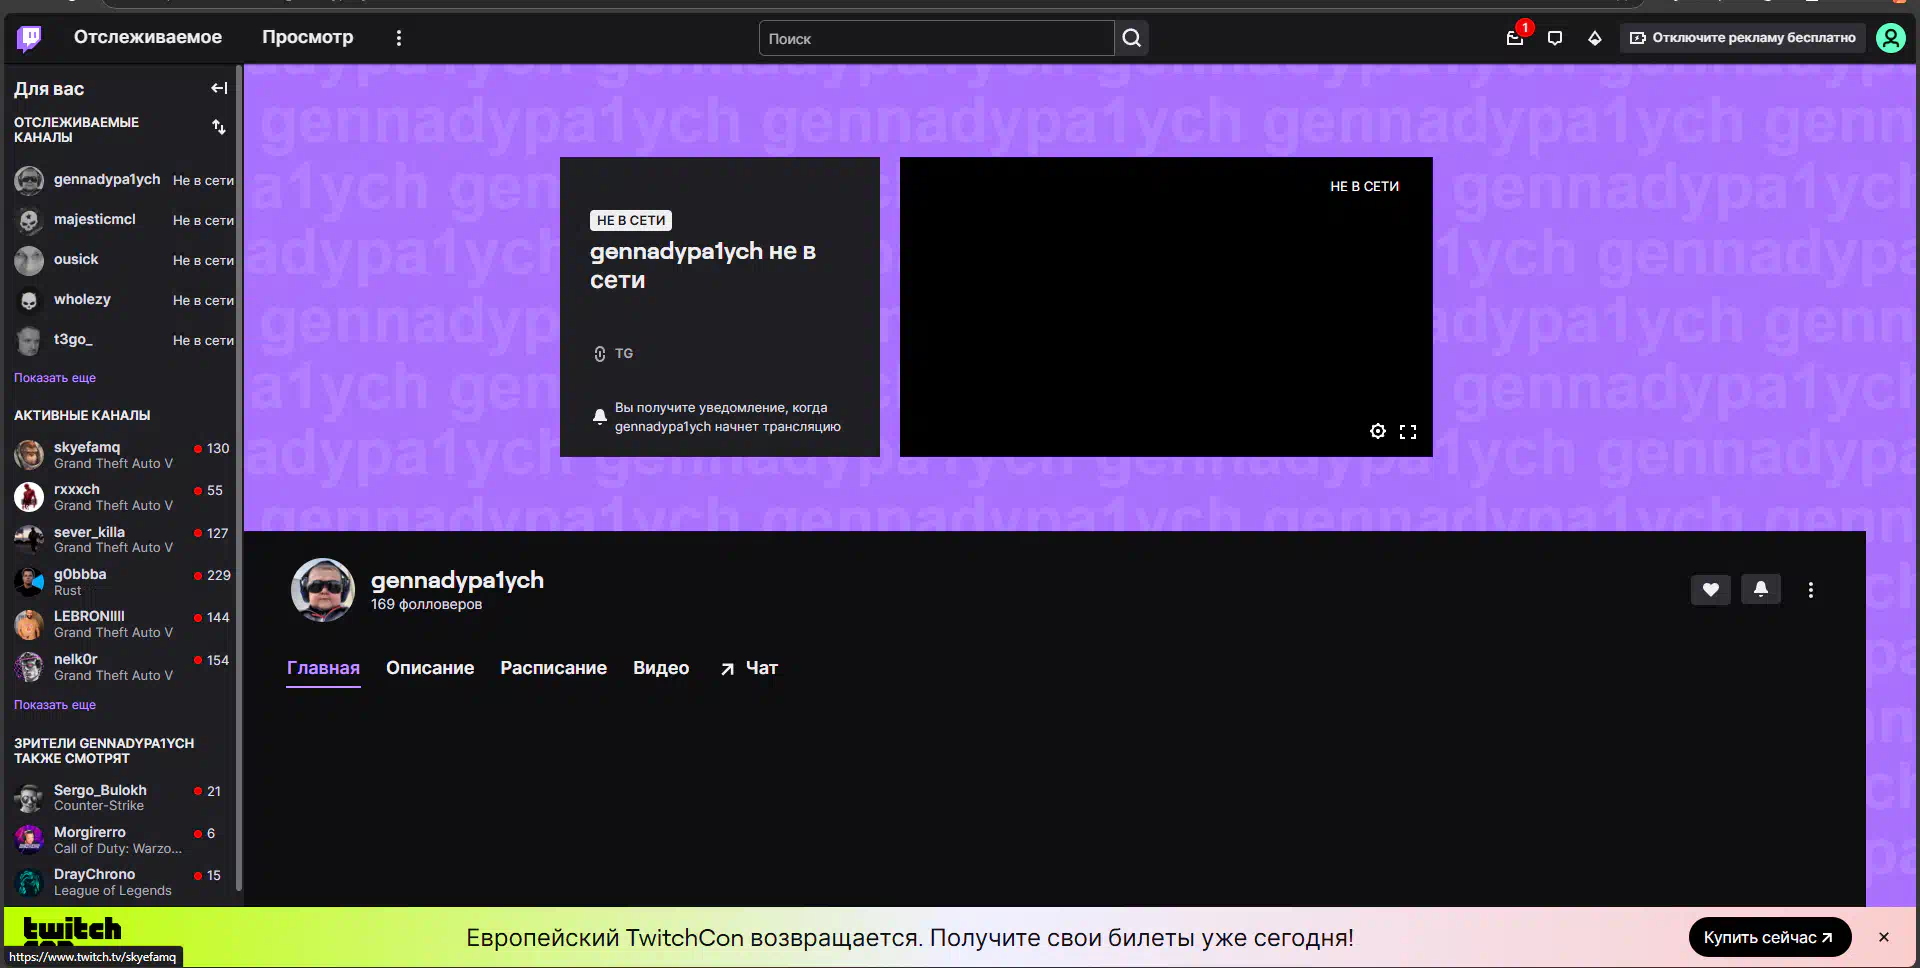Open gennadypa1ych in followed channels list
Screen dimensions: 1920x968
point(123,180)
